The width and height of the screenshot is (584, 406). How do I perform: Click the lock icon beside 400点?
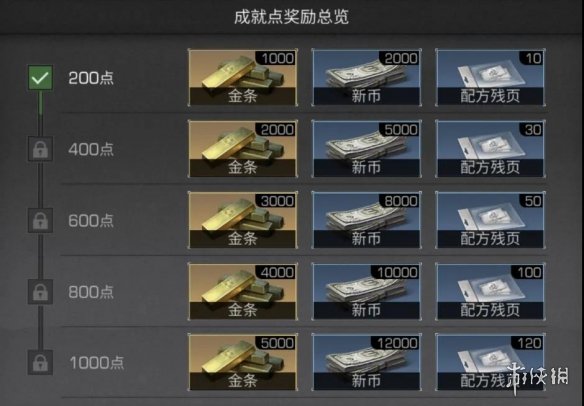[x=40, y=149]
